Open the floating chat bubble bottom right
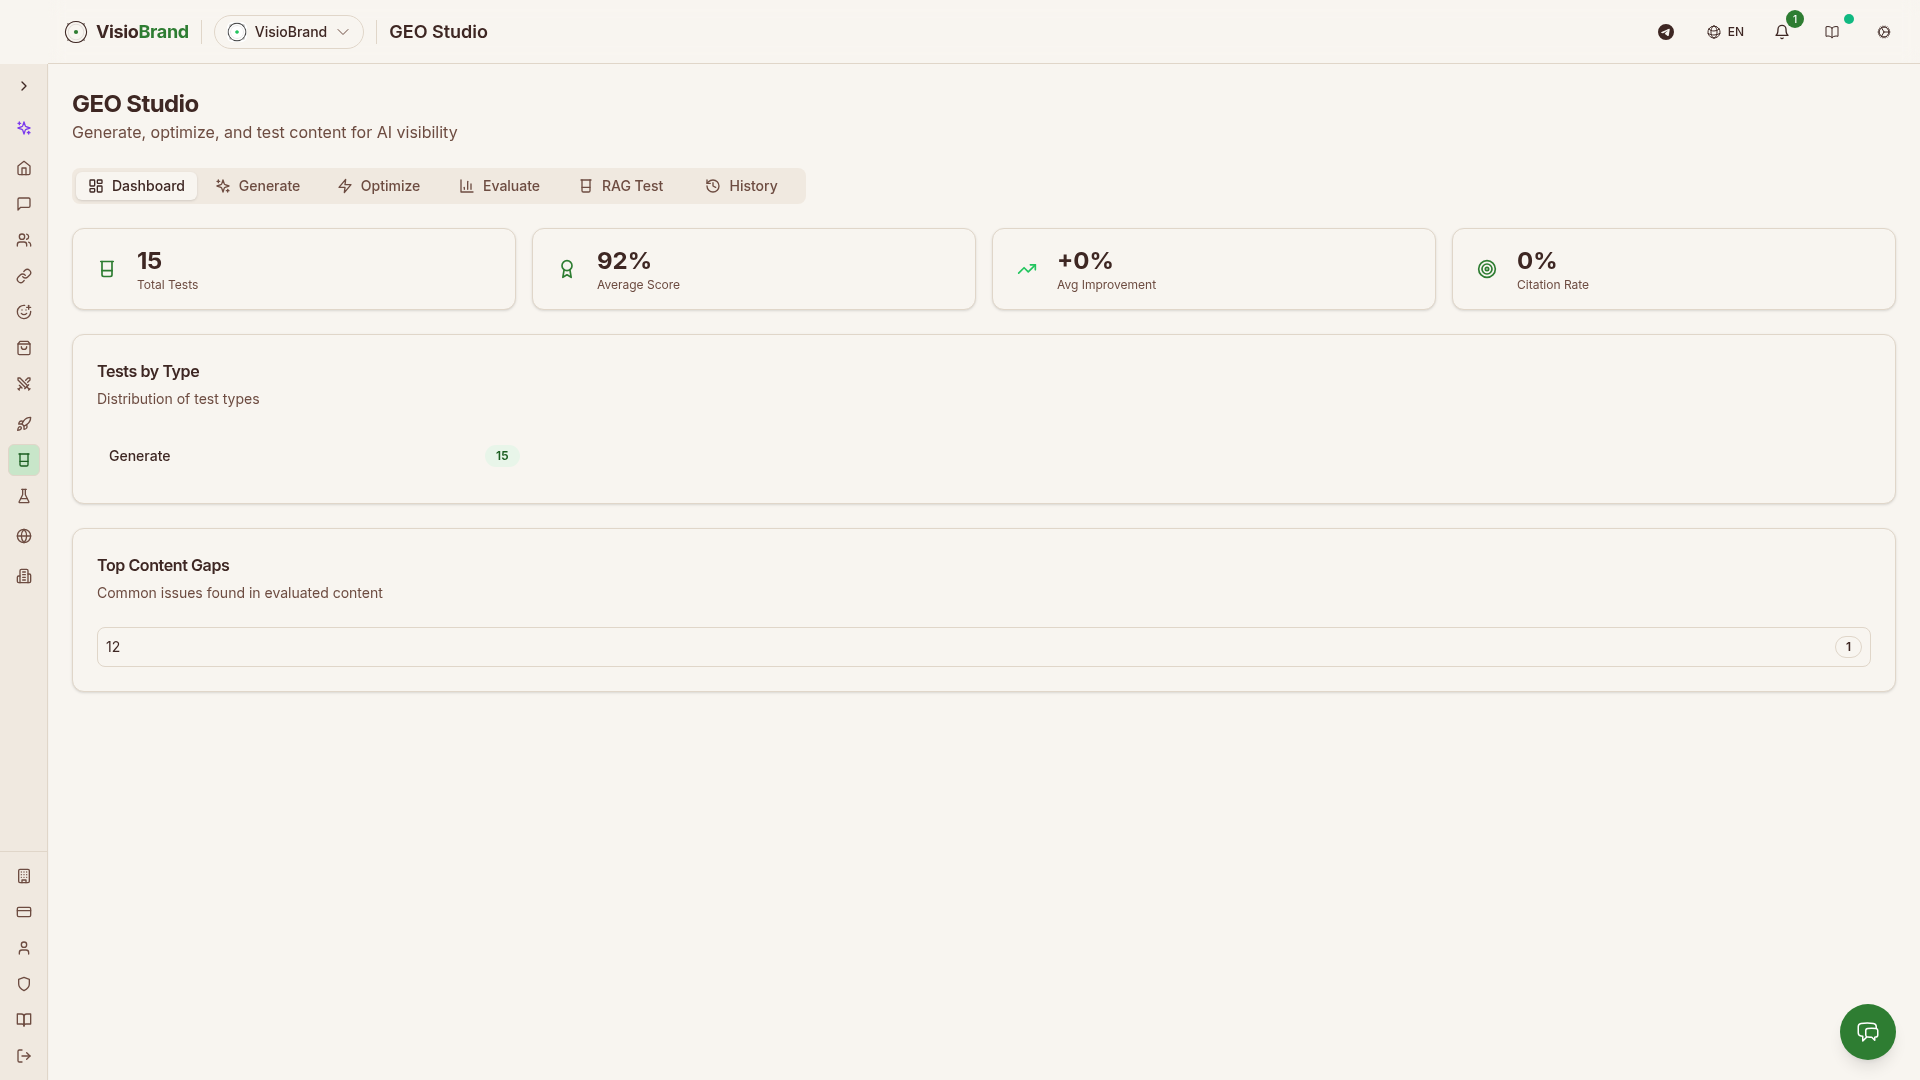Image resolution: width=1920 pixels, height=1080 pixels. [x=1867, y=1032]
